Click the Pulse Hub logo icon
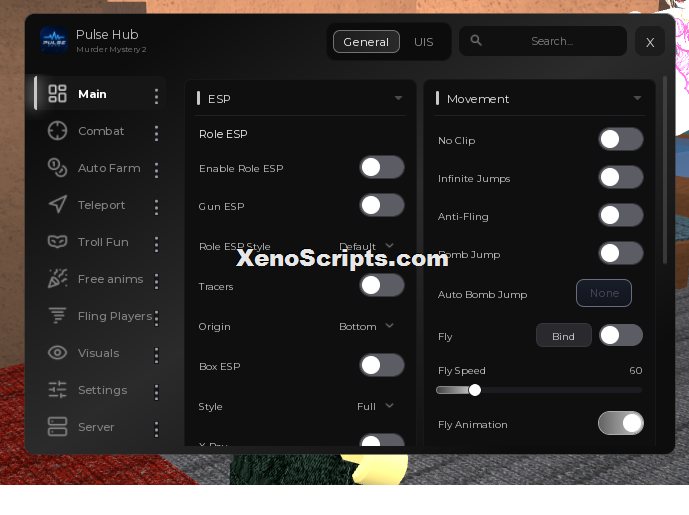This screenshot has height=515, width=689. tap(54, 40)
